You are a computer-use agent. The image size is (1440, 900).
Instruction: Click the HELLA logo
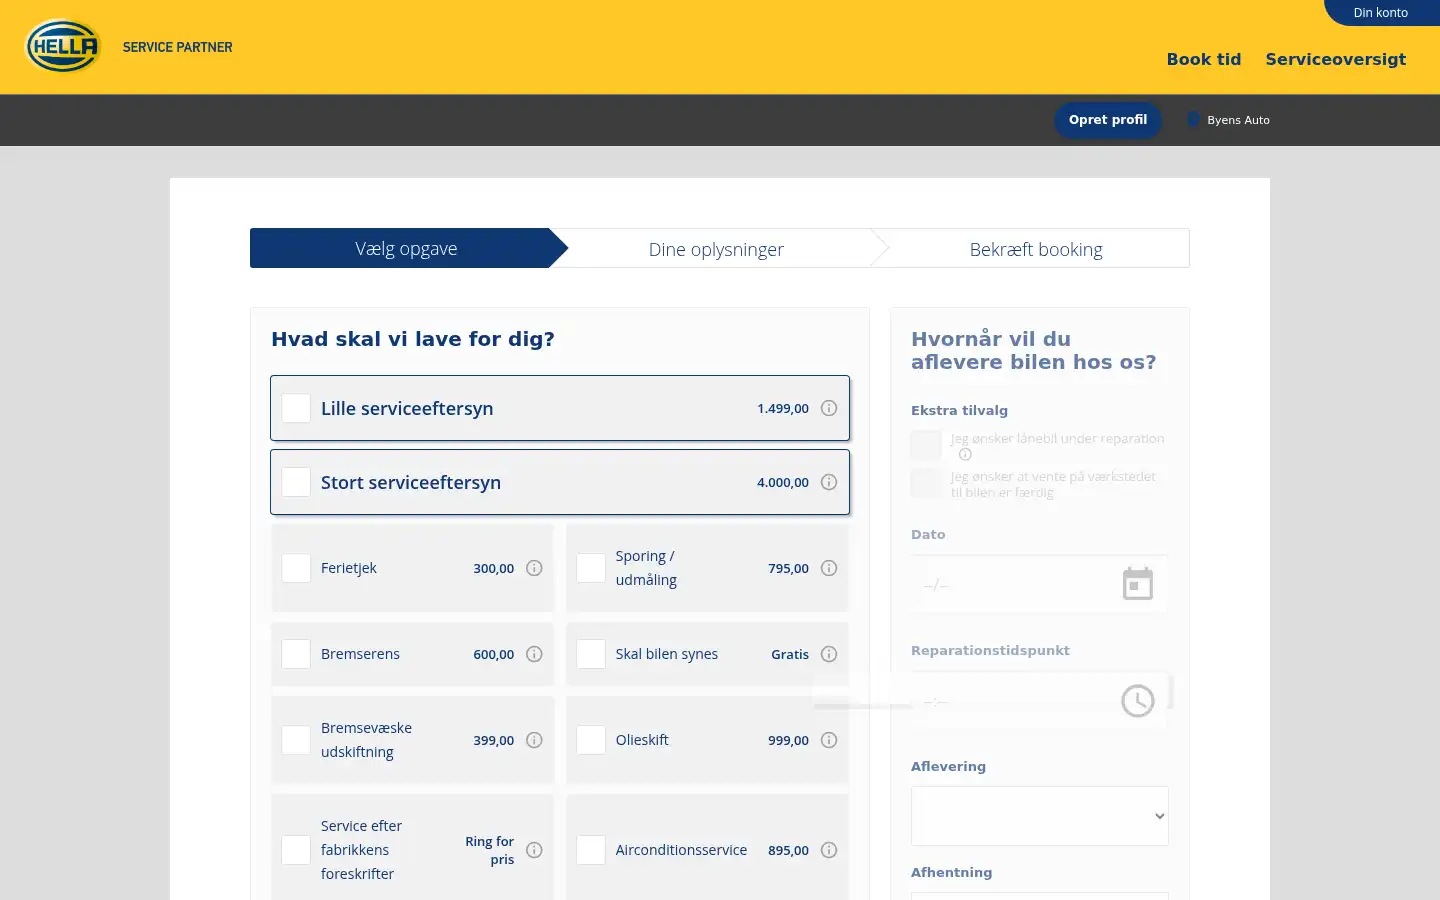tap(63, 46)
